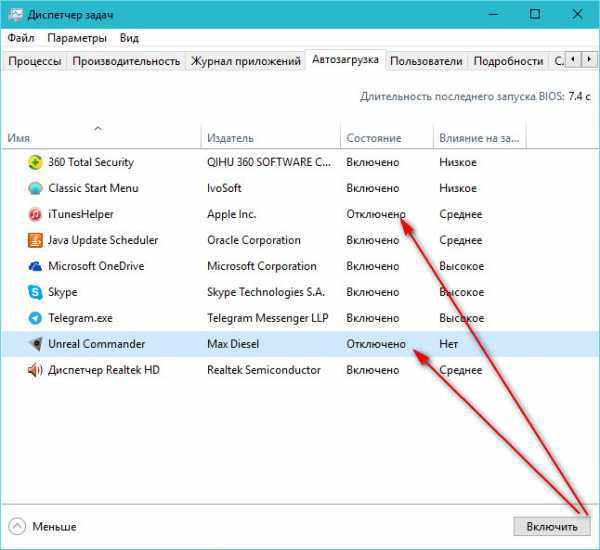Click the Skype icon in list

click(x=35, y=292)
